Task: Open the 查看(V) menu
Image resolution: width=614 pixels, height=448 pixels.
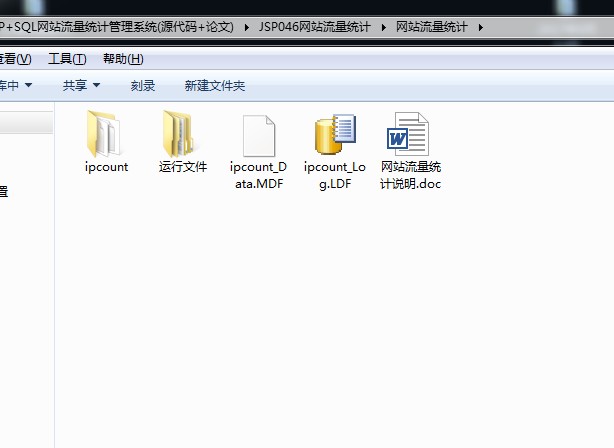Action: (15, 59)
